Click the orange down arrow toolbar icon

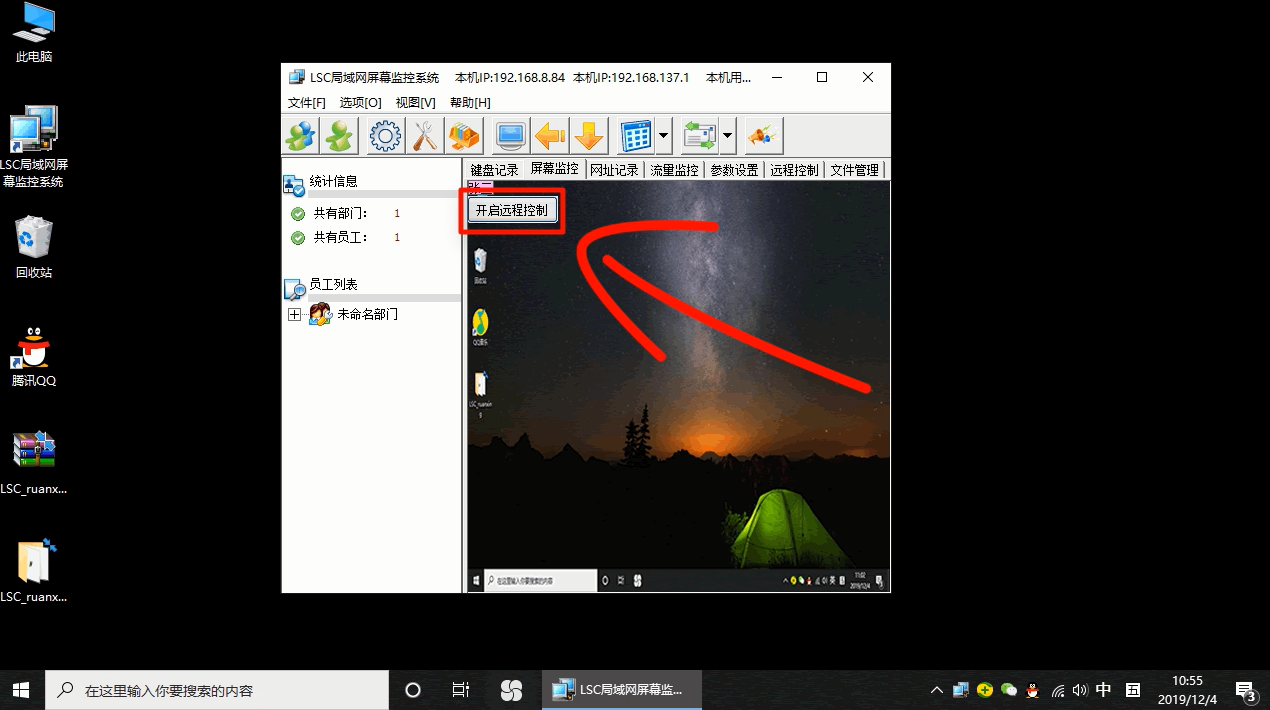(589, 134)
